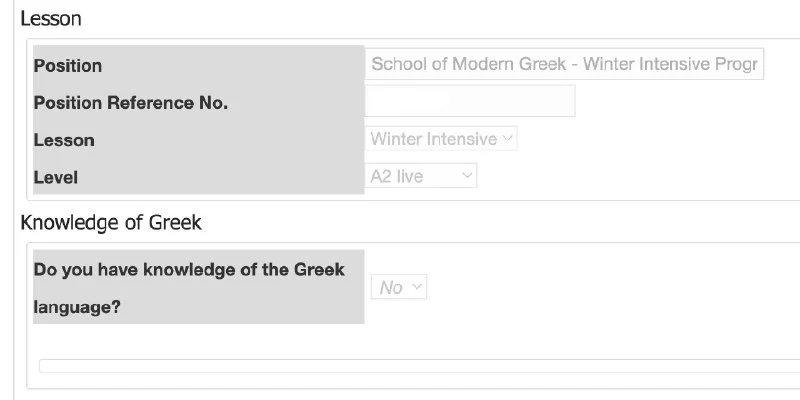The image size is (800, 400).
Task: Click the Winter Intensive selected value text
Action: pyautogui.click(x=434, y=139)
